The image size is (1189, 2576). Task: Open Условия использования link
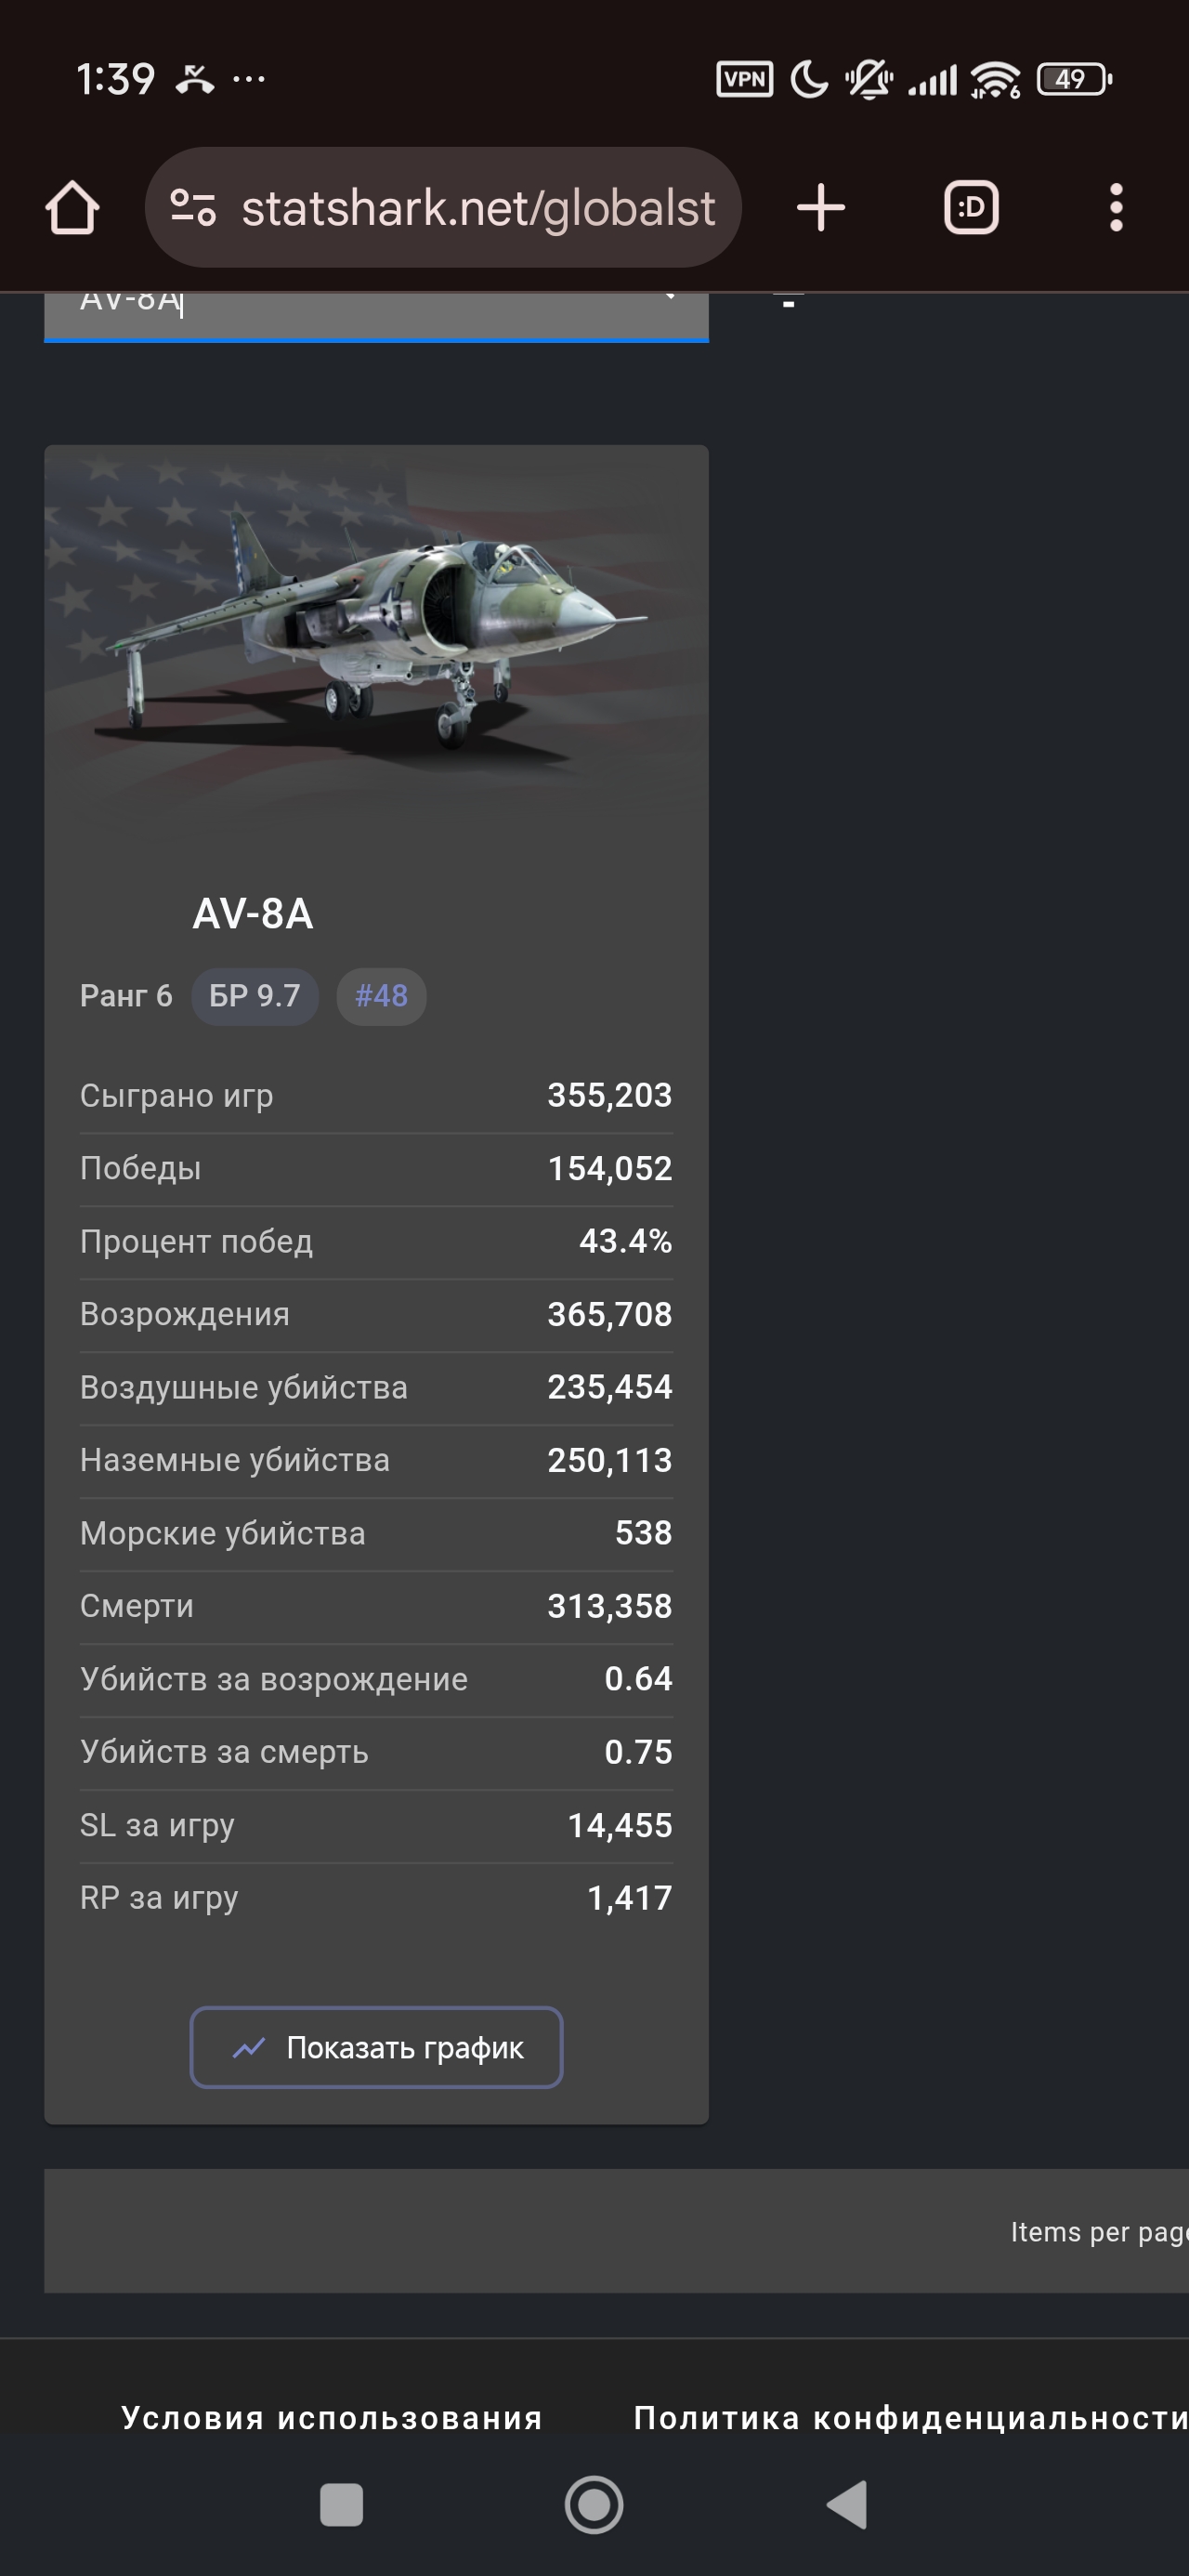tap(332, 2418)
